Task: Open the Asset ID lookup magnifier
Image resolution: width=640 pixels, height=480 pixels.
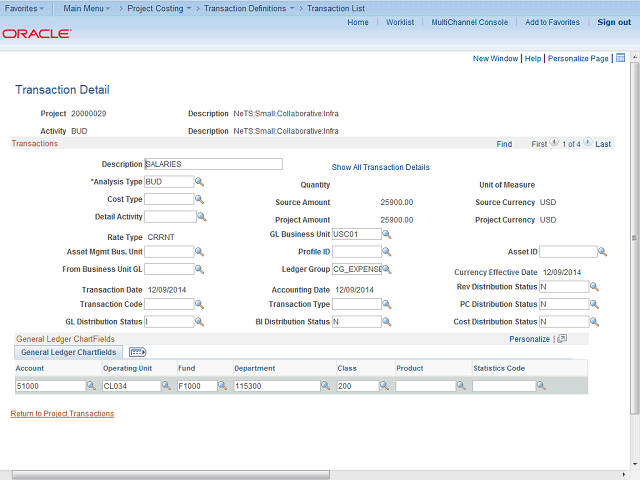Action: pyautogui.click(x=604, y=252)
